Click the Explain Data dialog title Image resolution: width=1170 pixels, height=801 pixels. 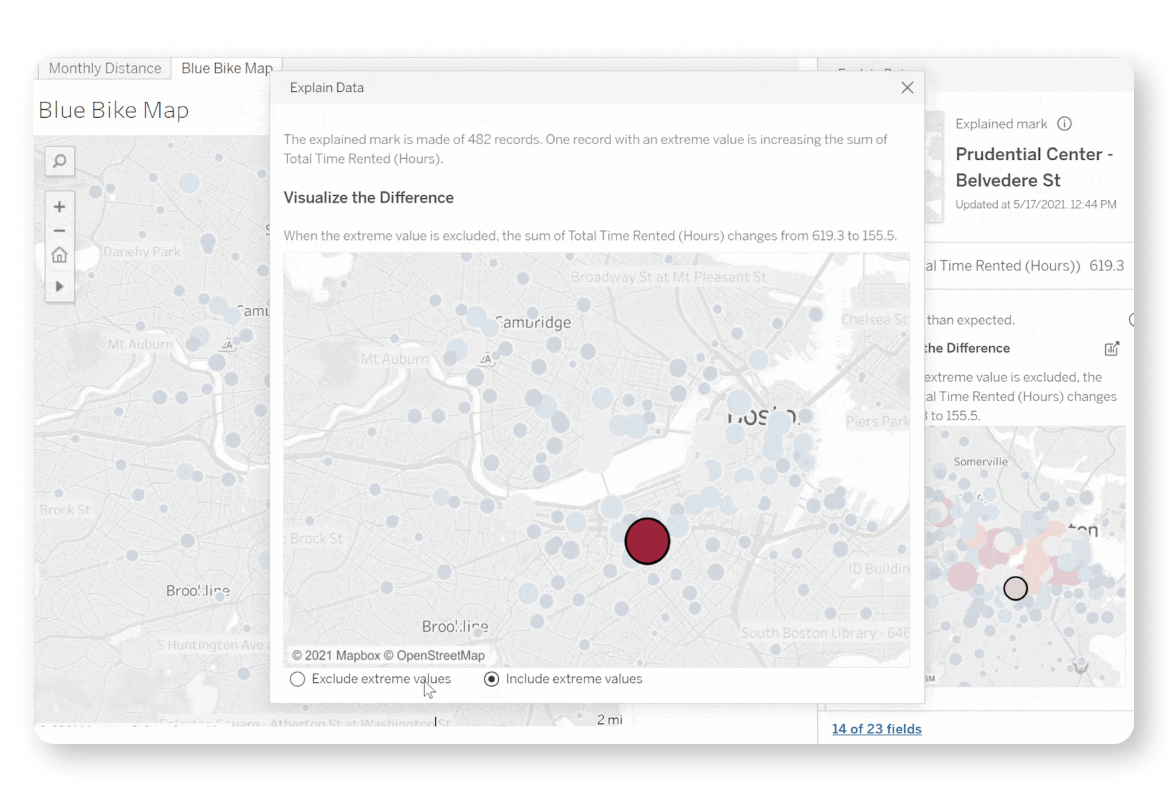pos(327,87)
